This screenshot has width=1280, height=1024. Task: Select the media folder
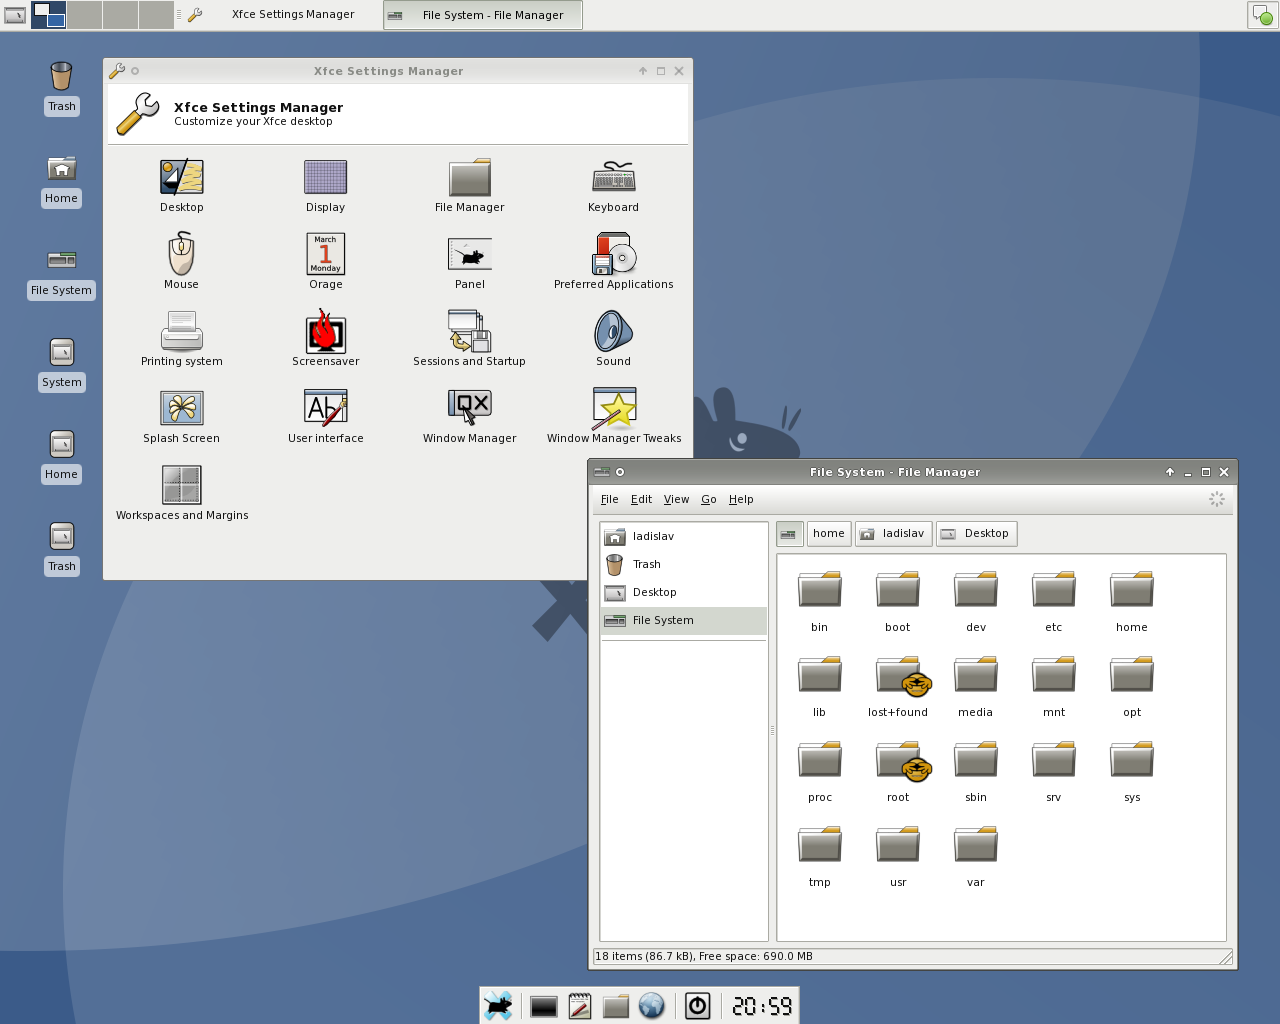(976, 686)
